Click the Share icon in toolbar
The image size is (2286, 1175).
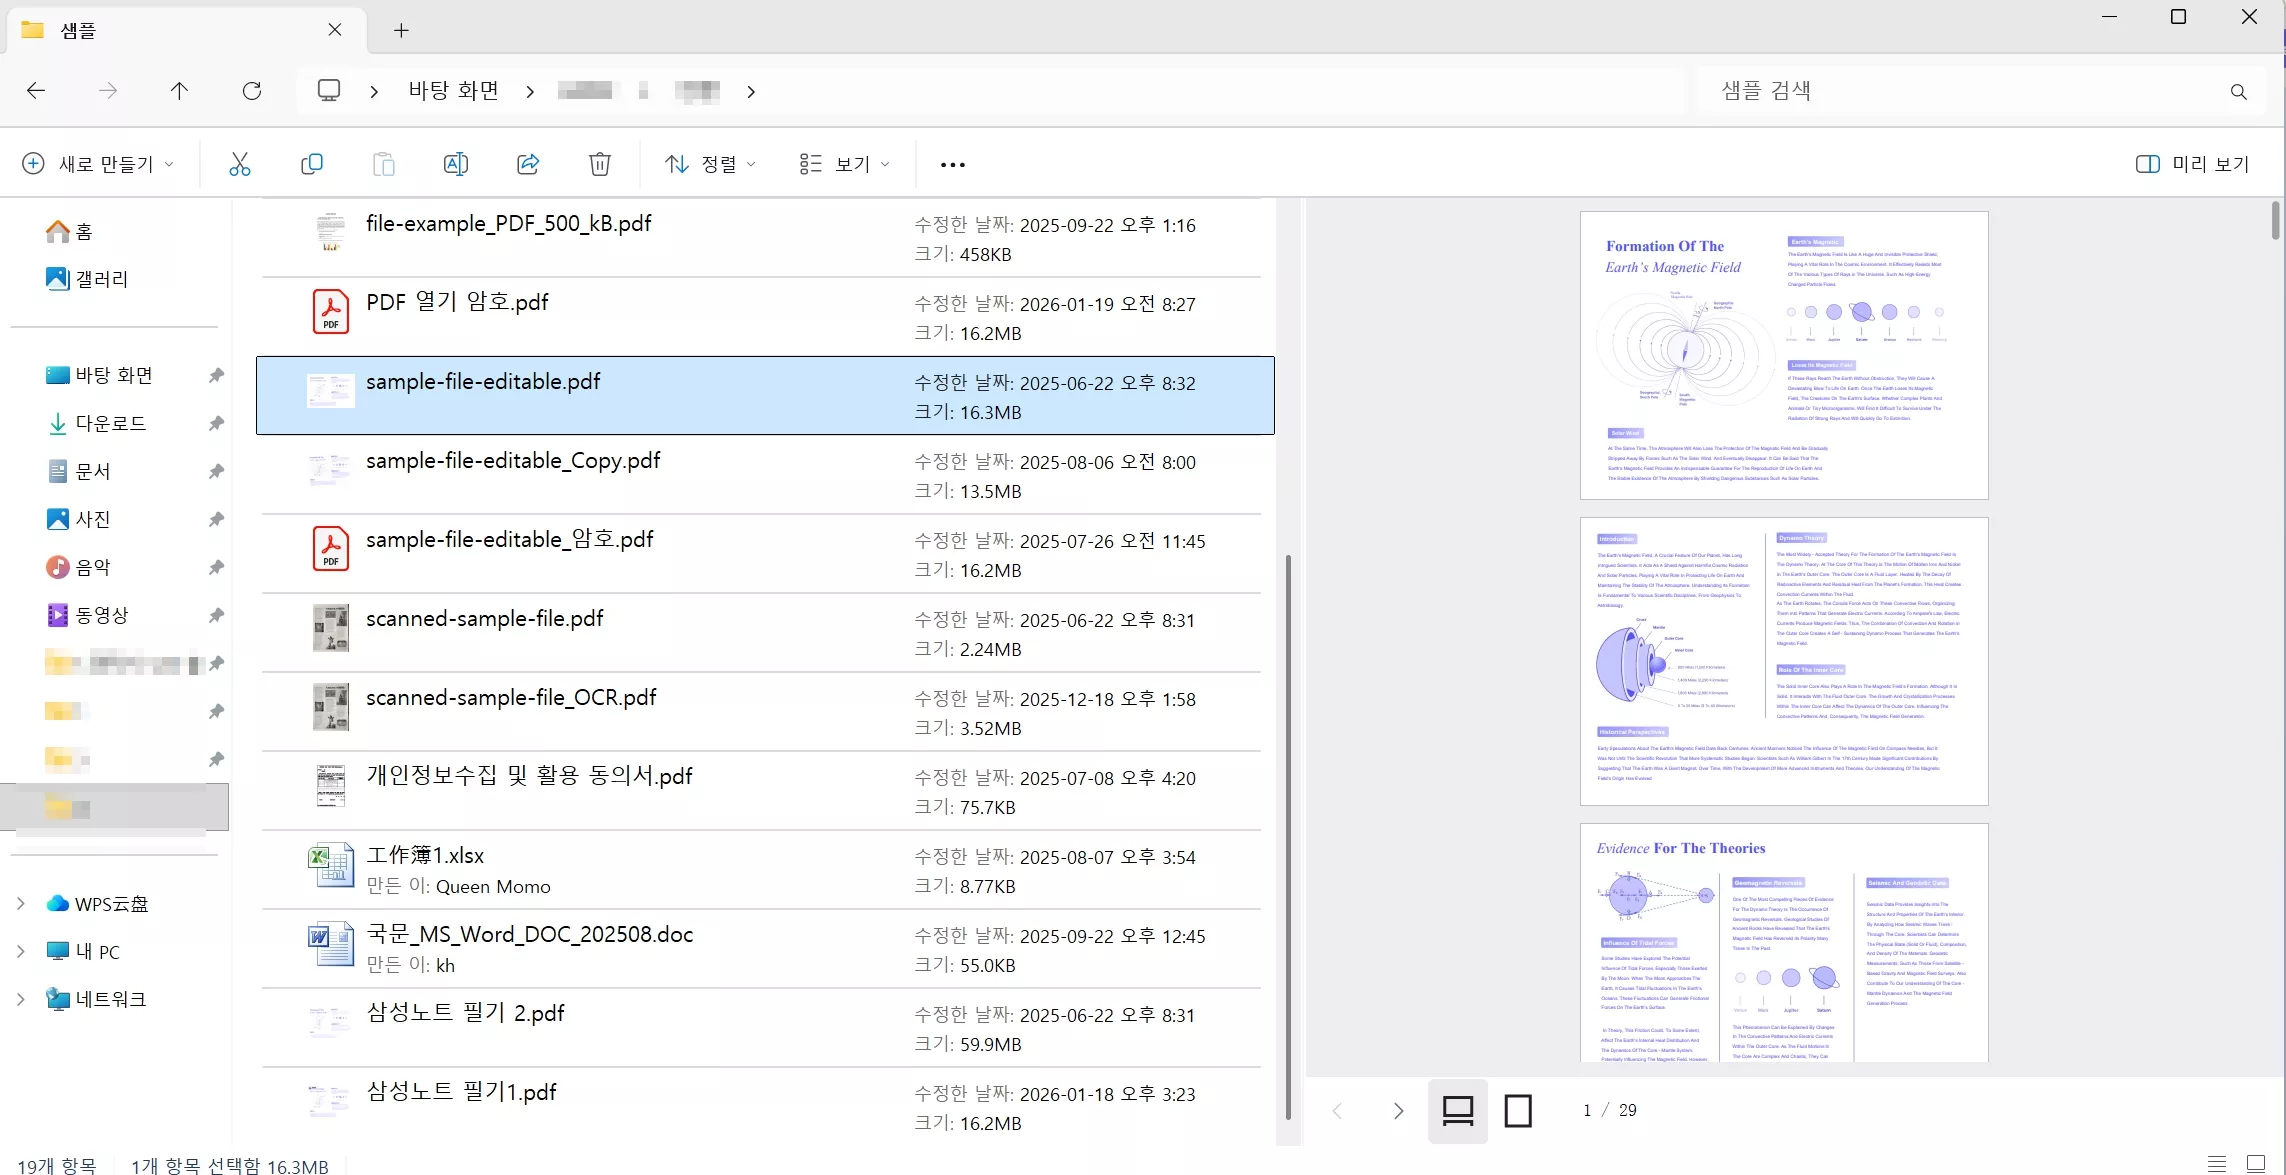coord(528,164)
